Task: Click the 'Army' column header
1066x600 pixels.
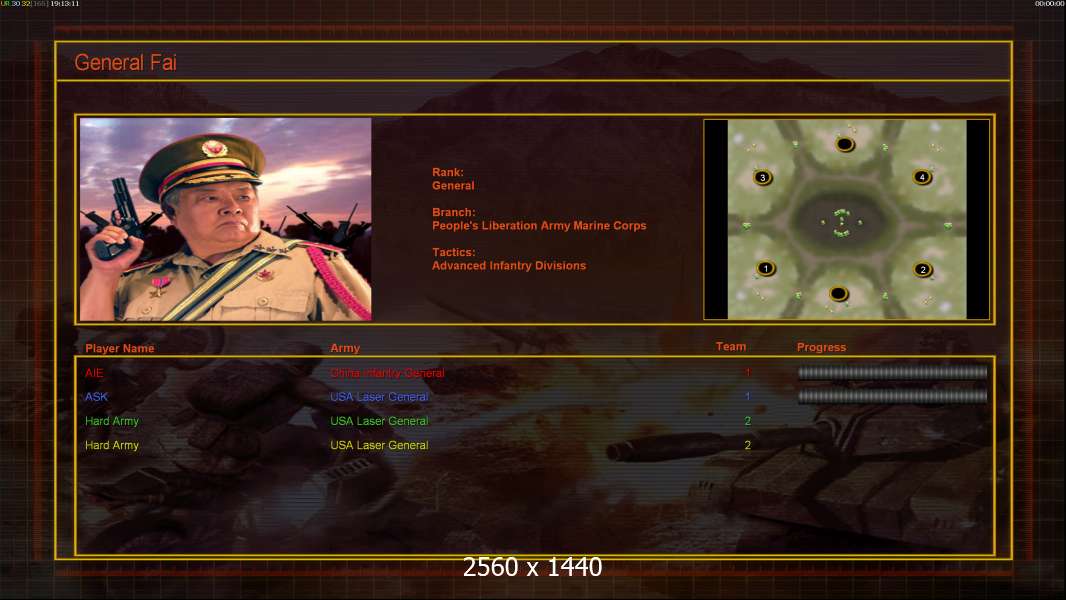Action: pyautogui.click(x=345, y=348)
